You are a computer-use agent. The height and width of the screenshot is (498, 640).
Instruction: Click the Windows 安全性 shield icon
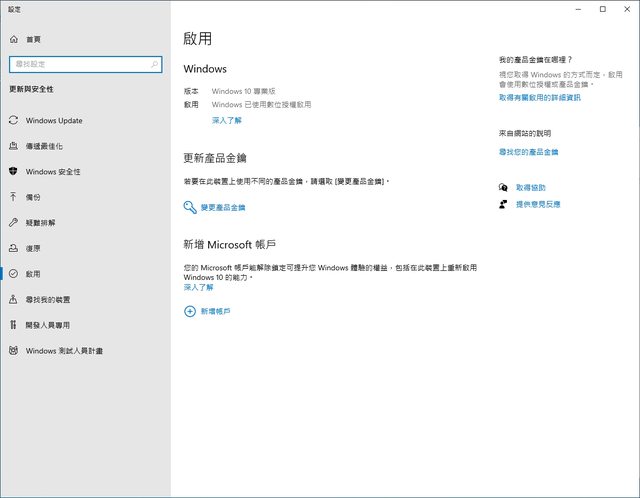click(x=13, y=172)
